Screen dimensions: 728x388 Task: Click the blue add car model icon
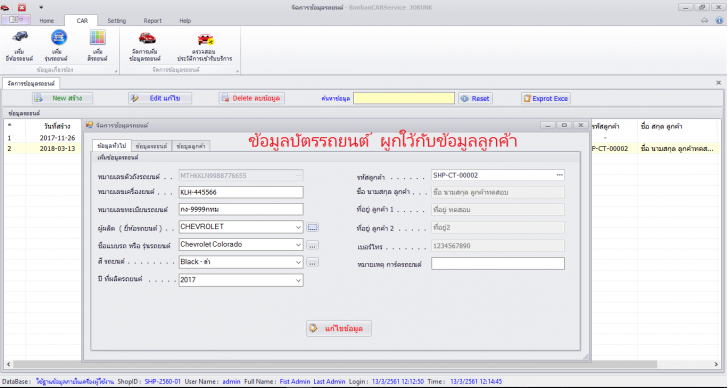point(59,37)
